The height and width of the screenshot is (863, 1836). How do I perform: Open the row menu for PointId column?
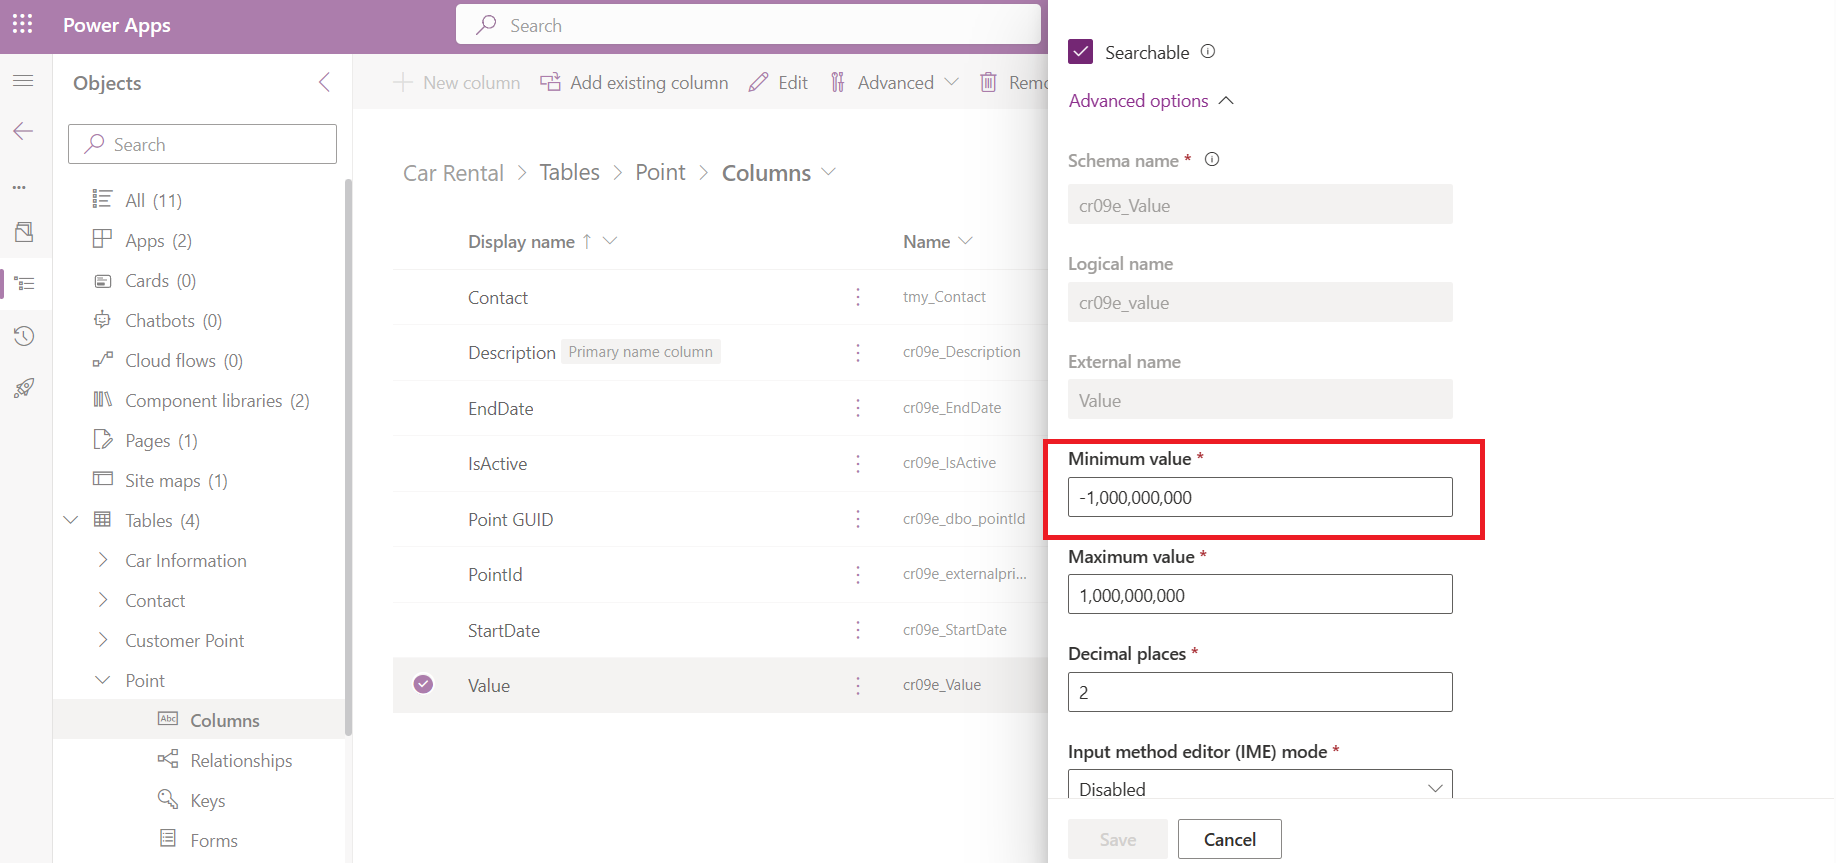(858, 574)
